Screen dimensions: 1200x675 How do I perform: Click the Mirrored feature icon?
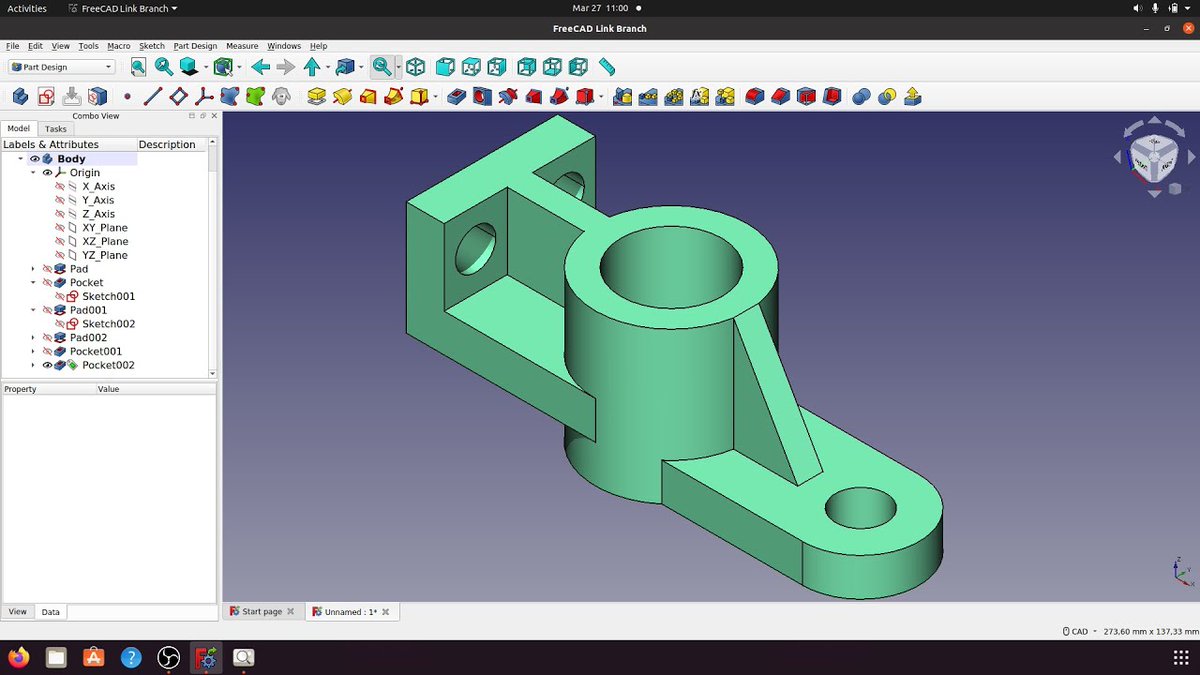pos(623,97)
